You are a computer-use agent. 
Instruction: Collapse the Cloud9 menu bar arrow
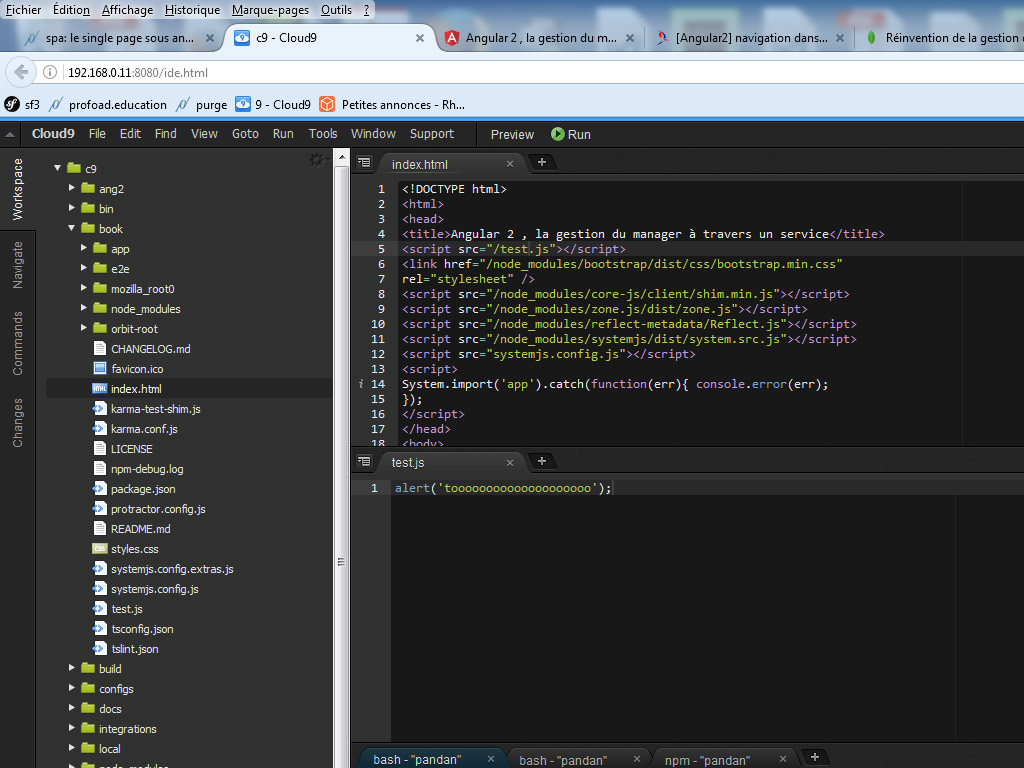pyautogui.click(x=10, y=135)
